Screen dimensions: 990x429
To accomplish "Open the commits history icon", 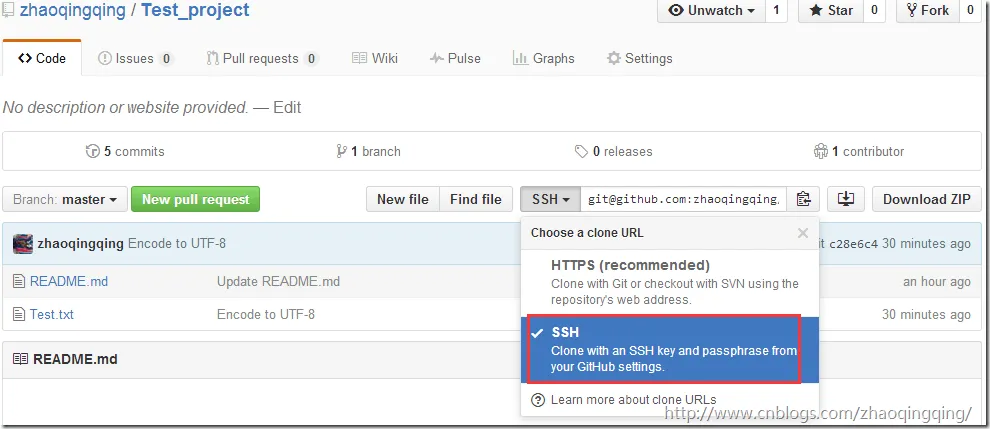I will 93,152.
